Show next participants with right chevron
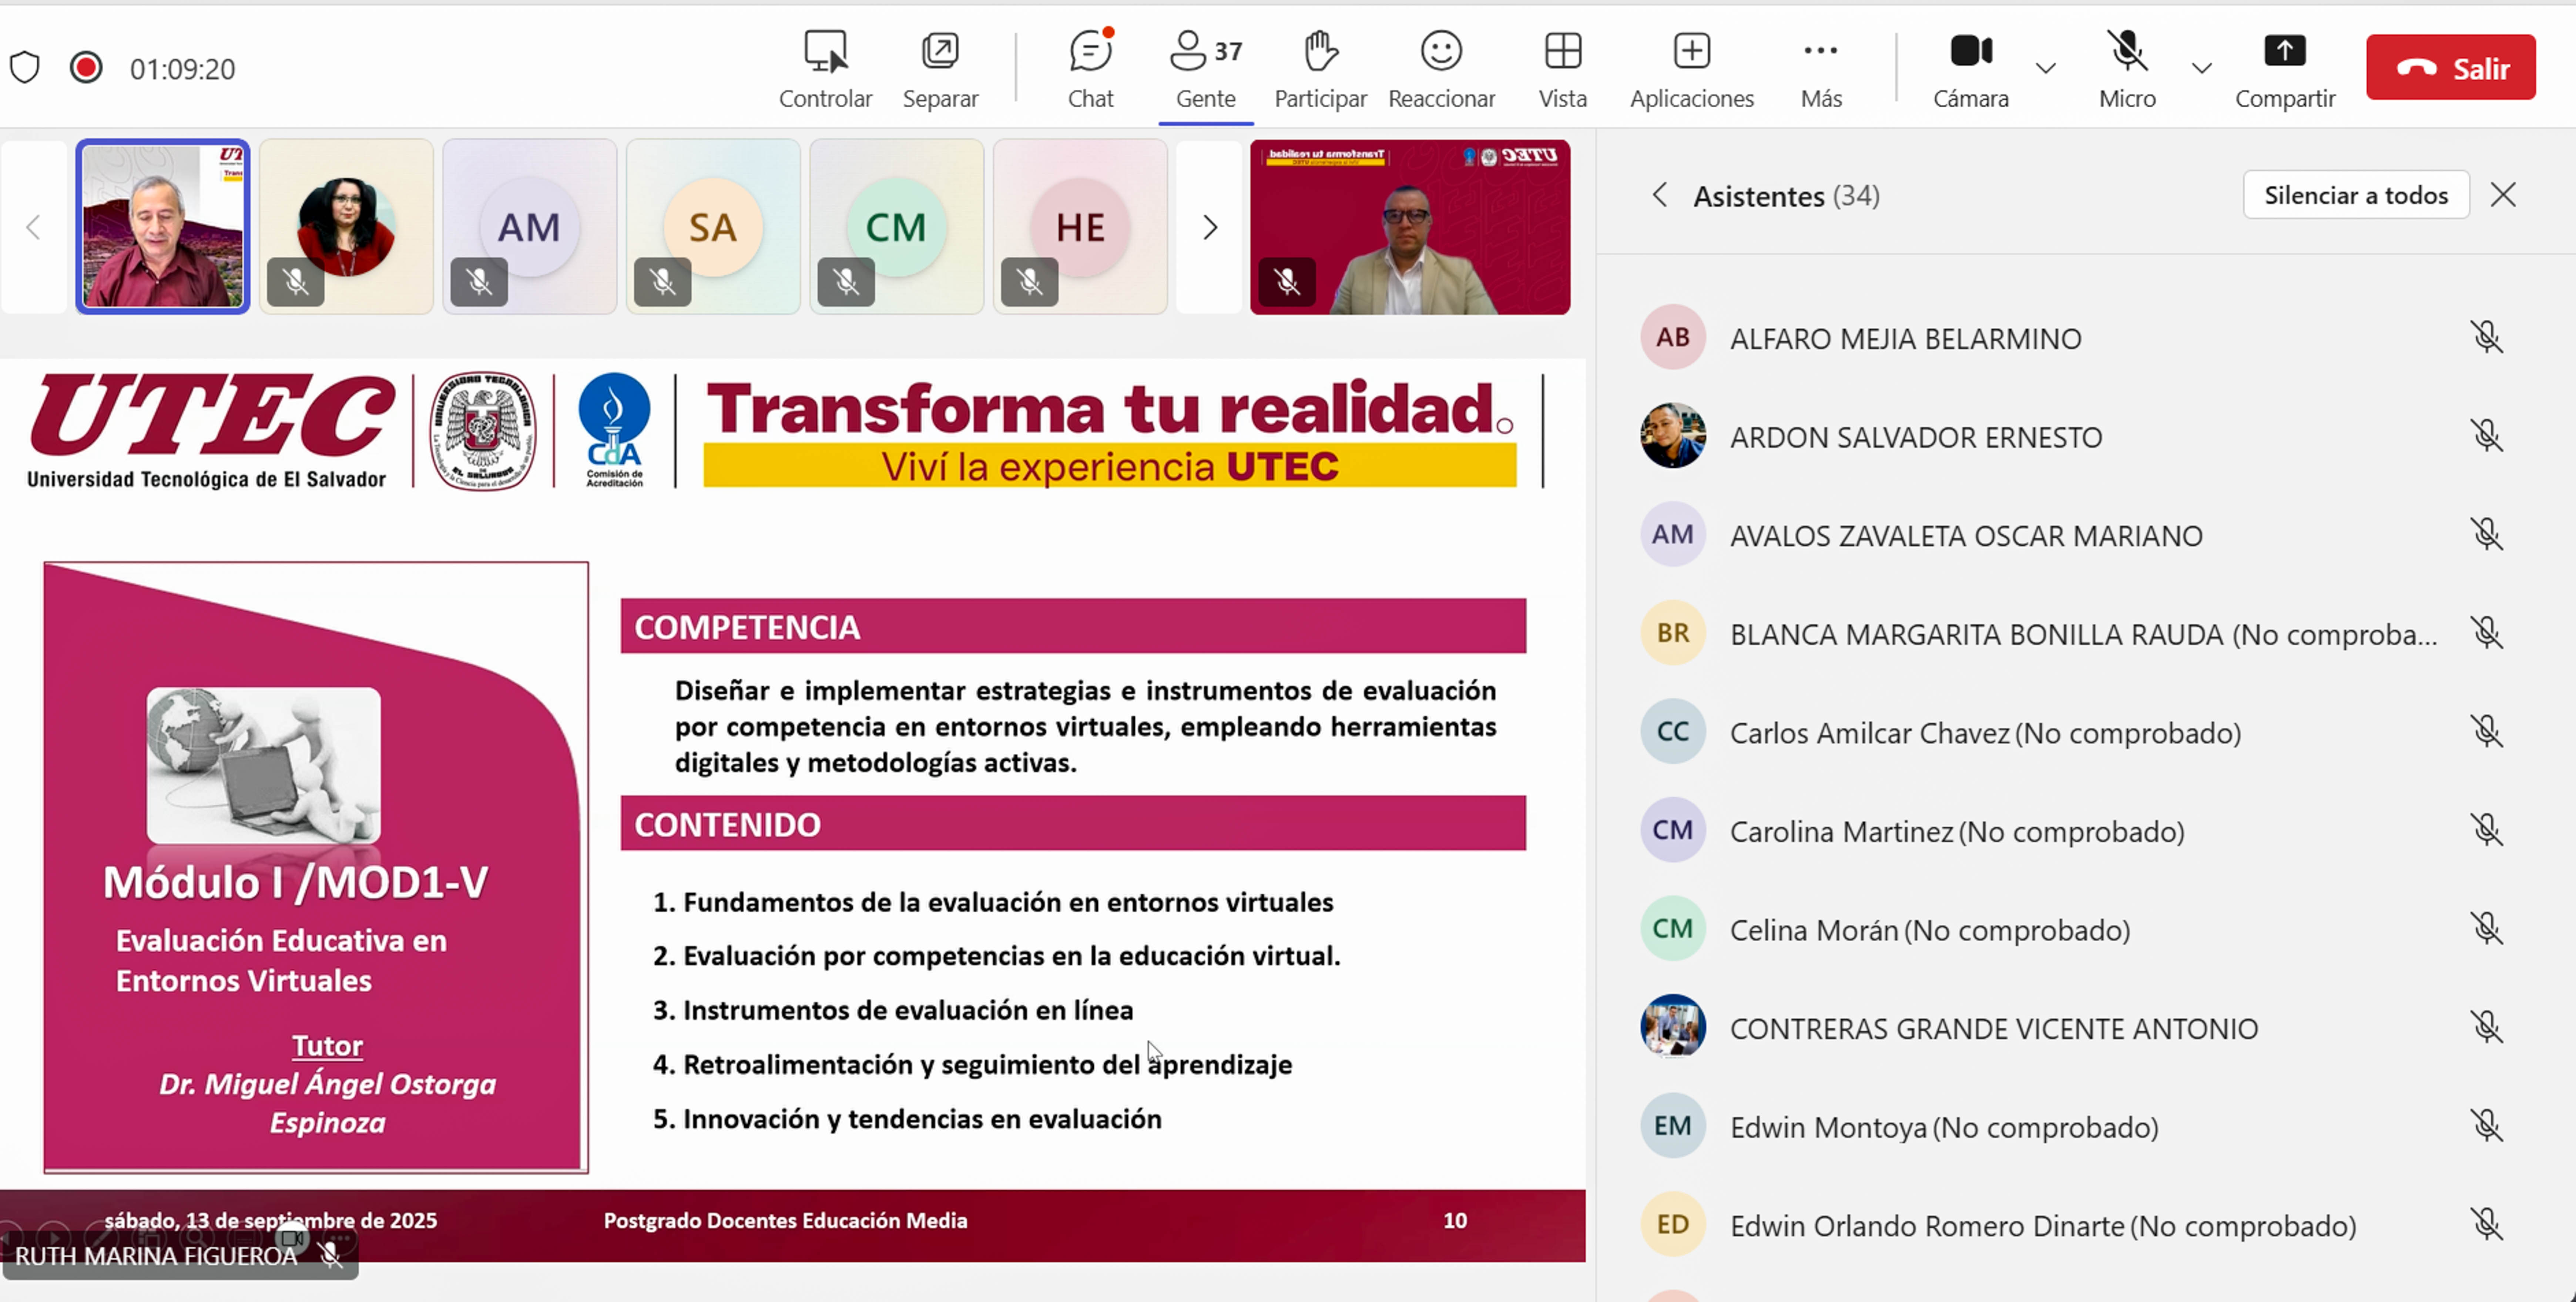Image resolution: width=2576 pixels, height=1302 pixels. [1209, 228]
